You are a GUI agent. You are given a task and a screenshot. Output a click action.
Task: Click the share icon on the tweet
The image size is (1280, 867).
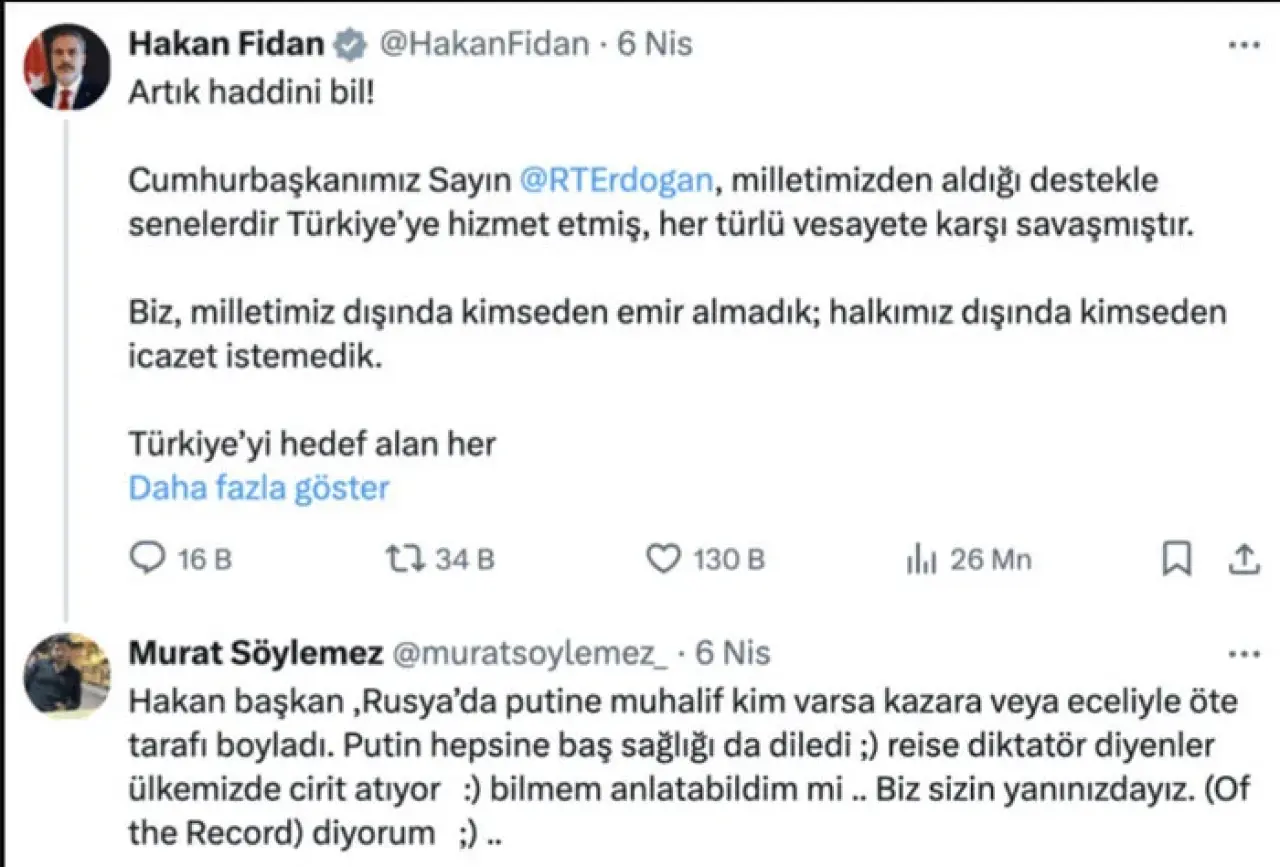(1243, 559)
